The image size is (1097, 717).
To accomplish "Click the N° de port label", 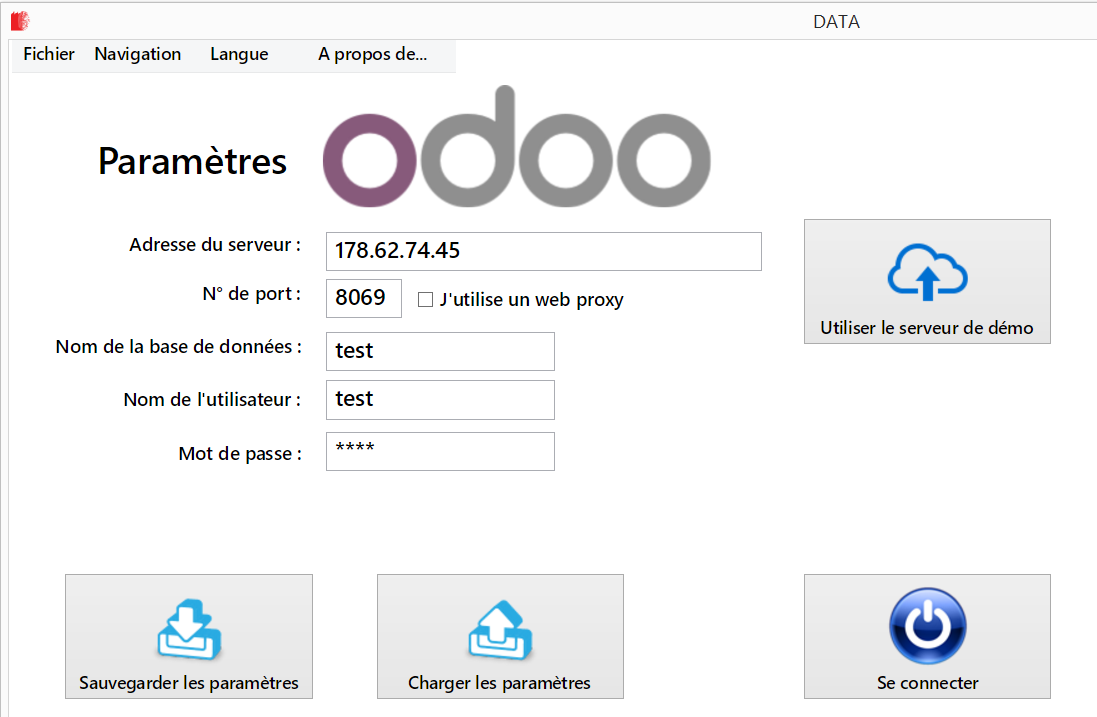I will pyautogui.click(x=252, y=294).
